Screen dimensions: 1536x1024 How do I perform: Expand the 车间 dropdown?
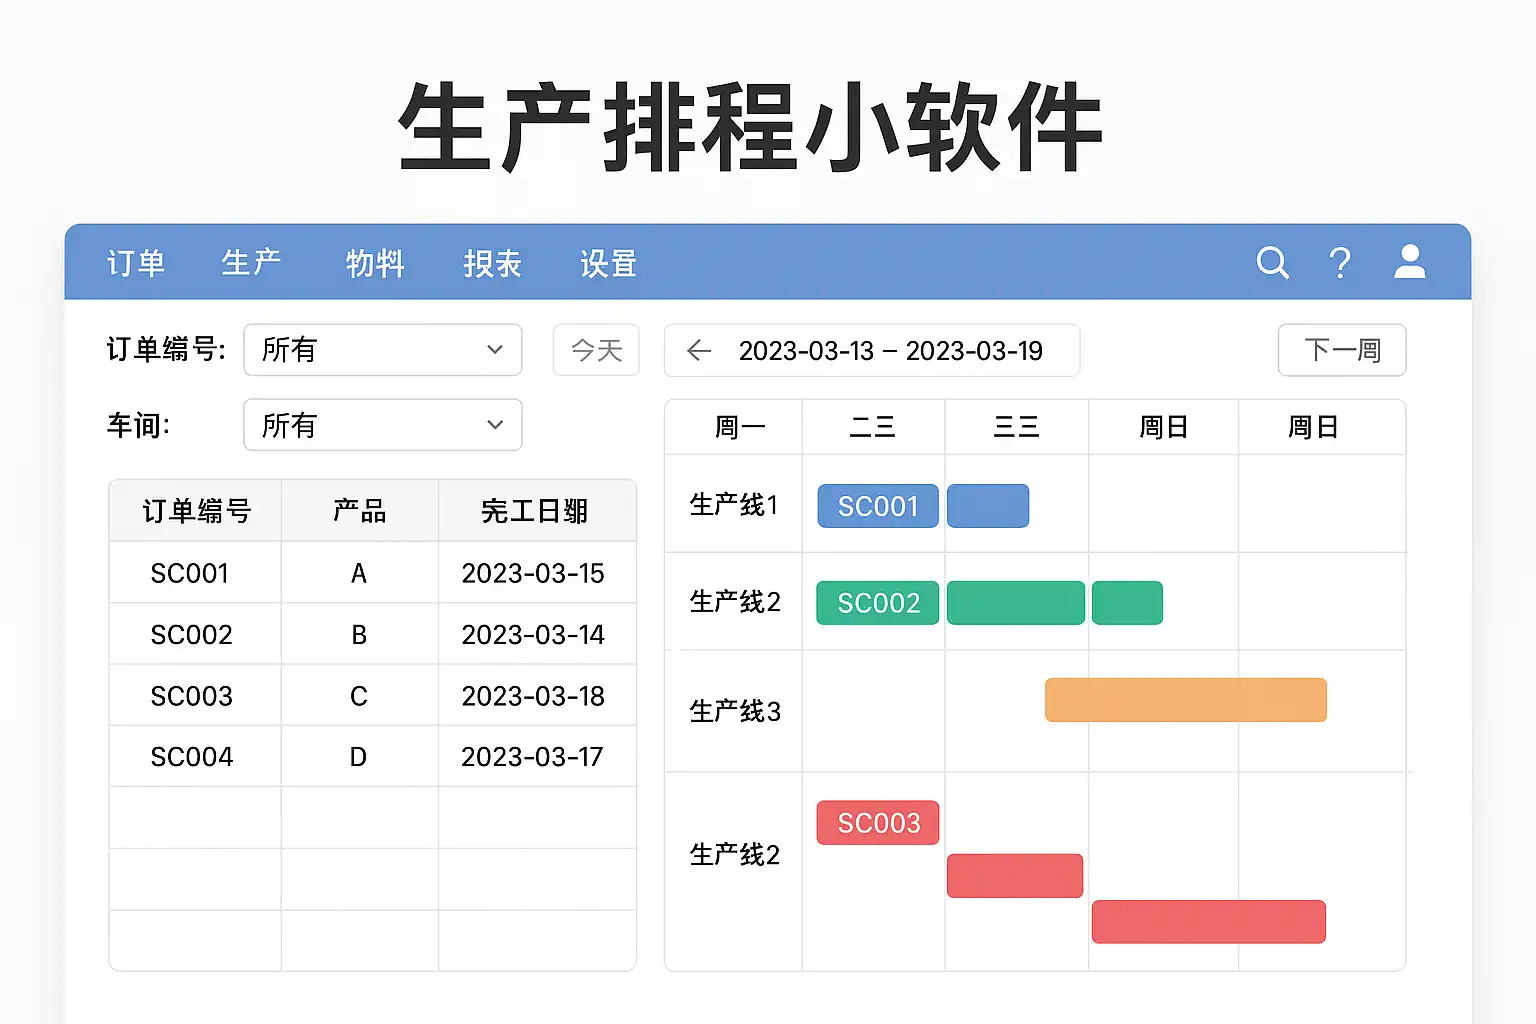[x=383, y=425]
